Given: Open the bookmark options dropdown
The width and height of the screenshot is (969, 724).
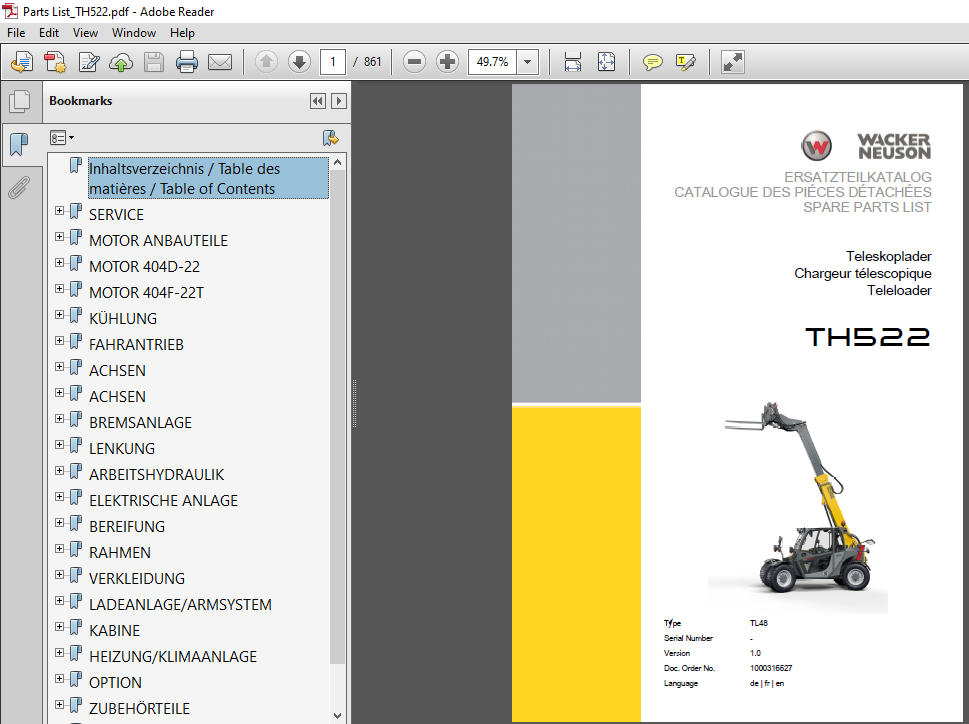Looking at the screenshot, I should (x=62, y=138).
